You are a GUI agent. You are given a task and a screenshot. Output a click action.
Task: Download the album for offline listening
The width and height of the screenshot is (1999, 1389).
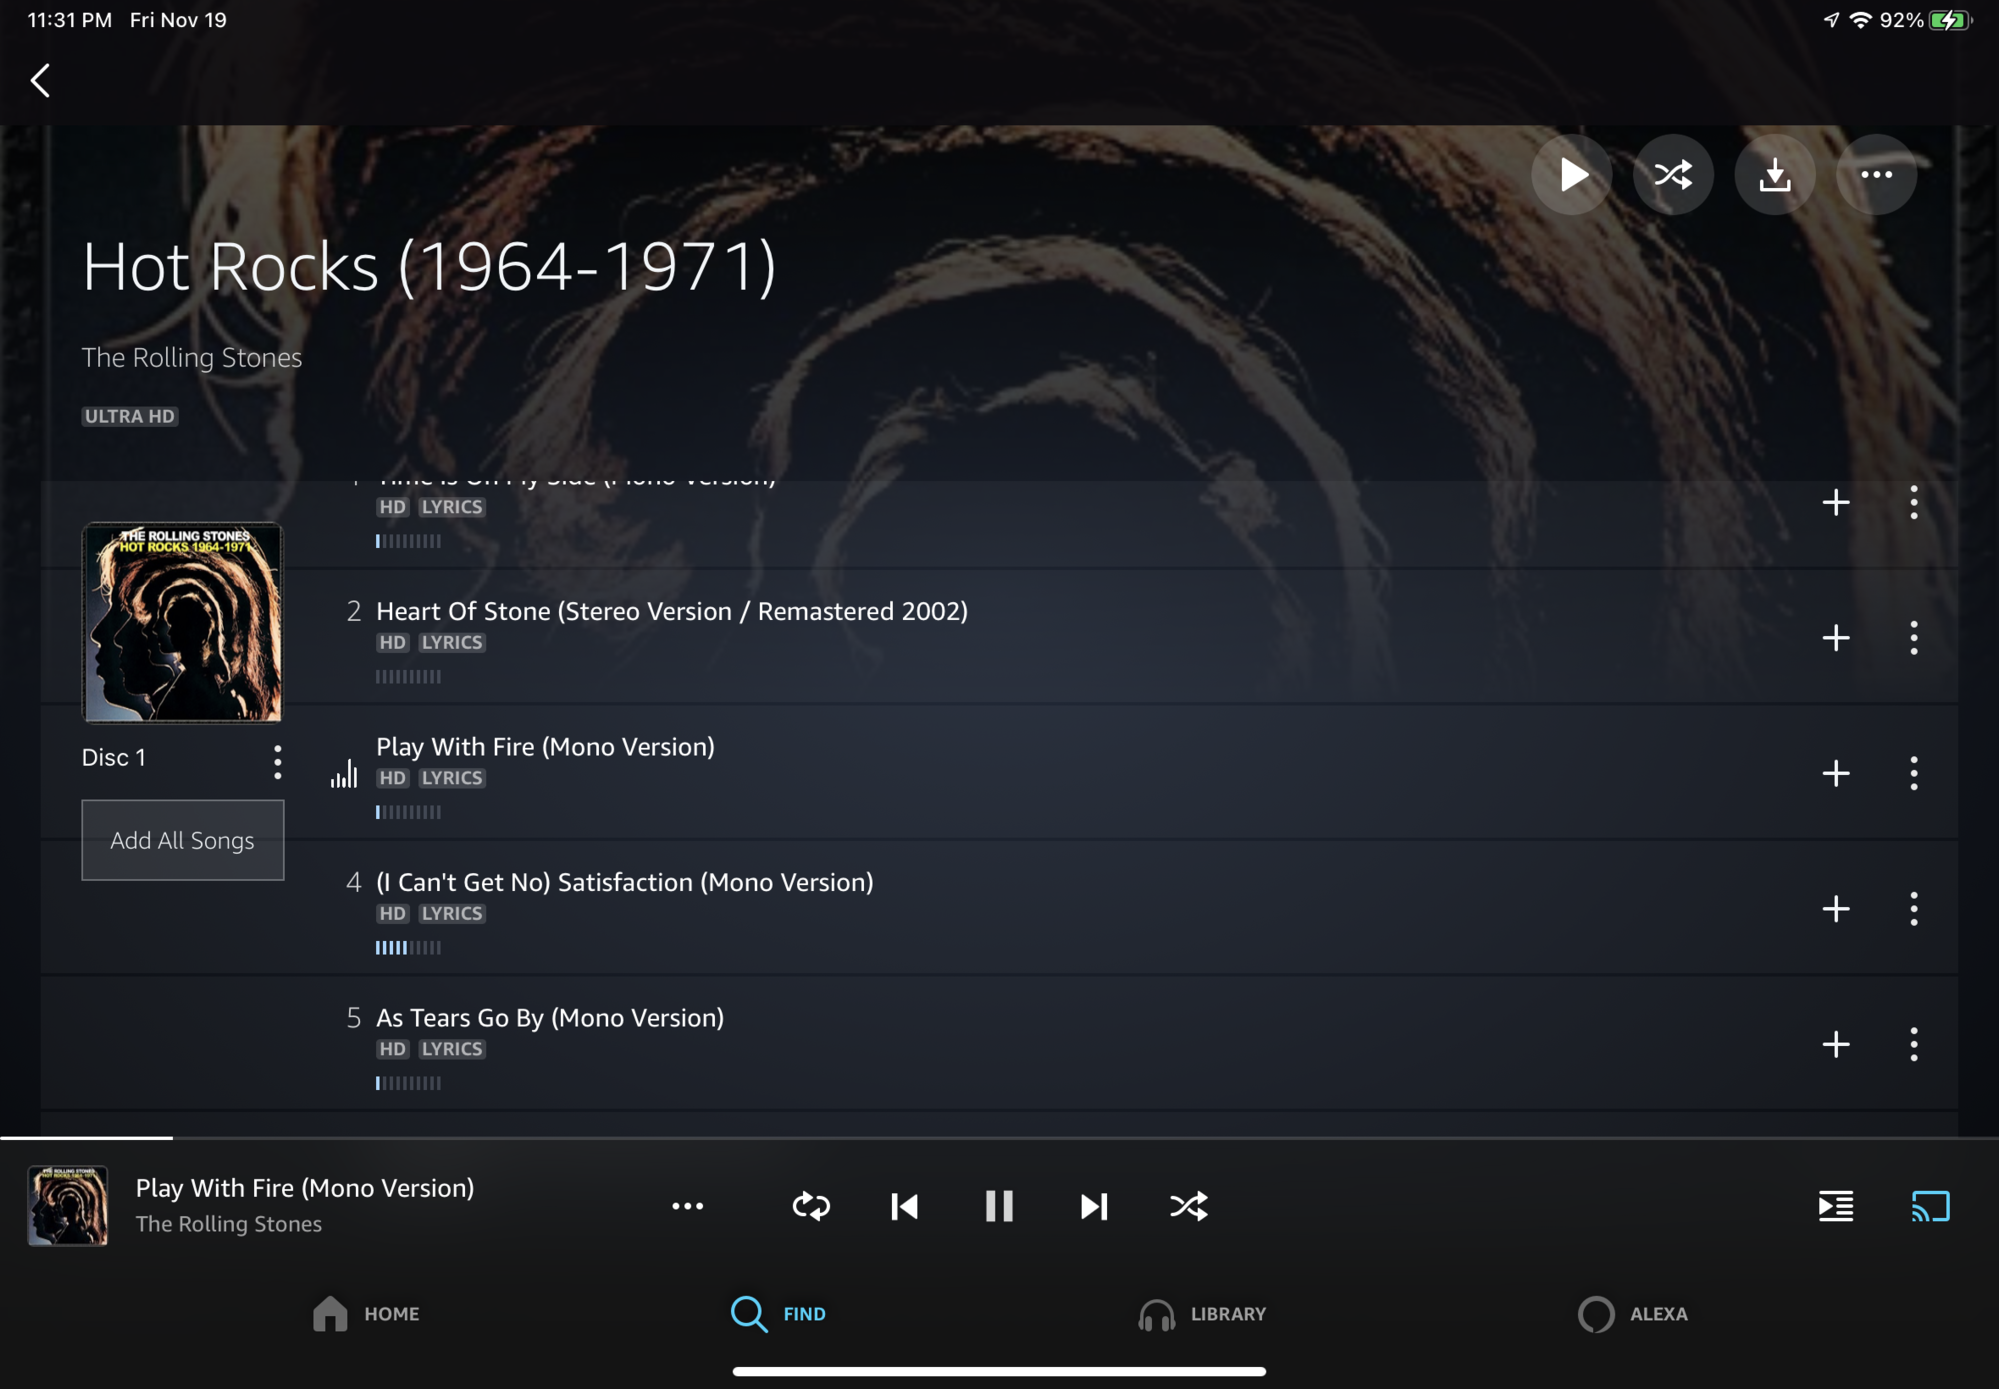1775,175
